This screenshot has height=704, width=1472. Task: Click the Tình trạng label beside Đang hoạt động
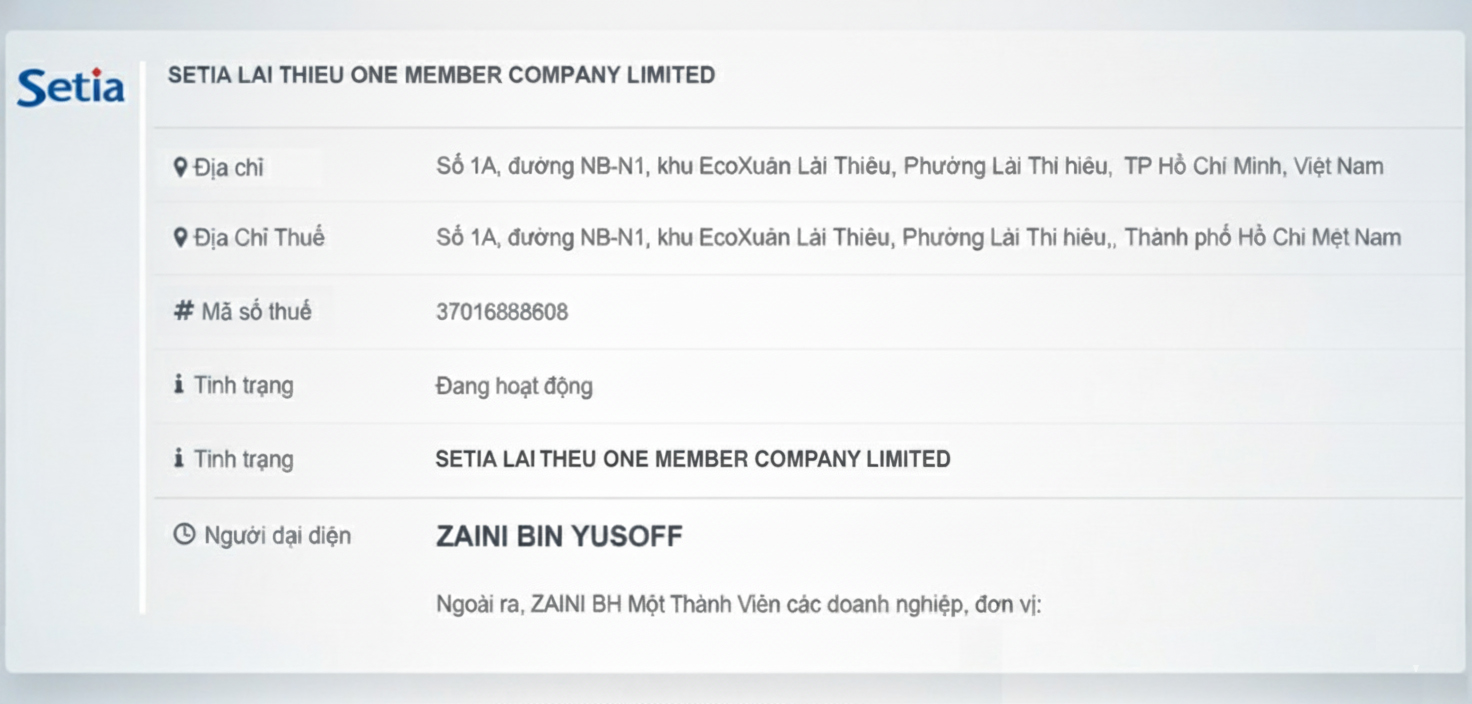(243, 385)
